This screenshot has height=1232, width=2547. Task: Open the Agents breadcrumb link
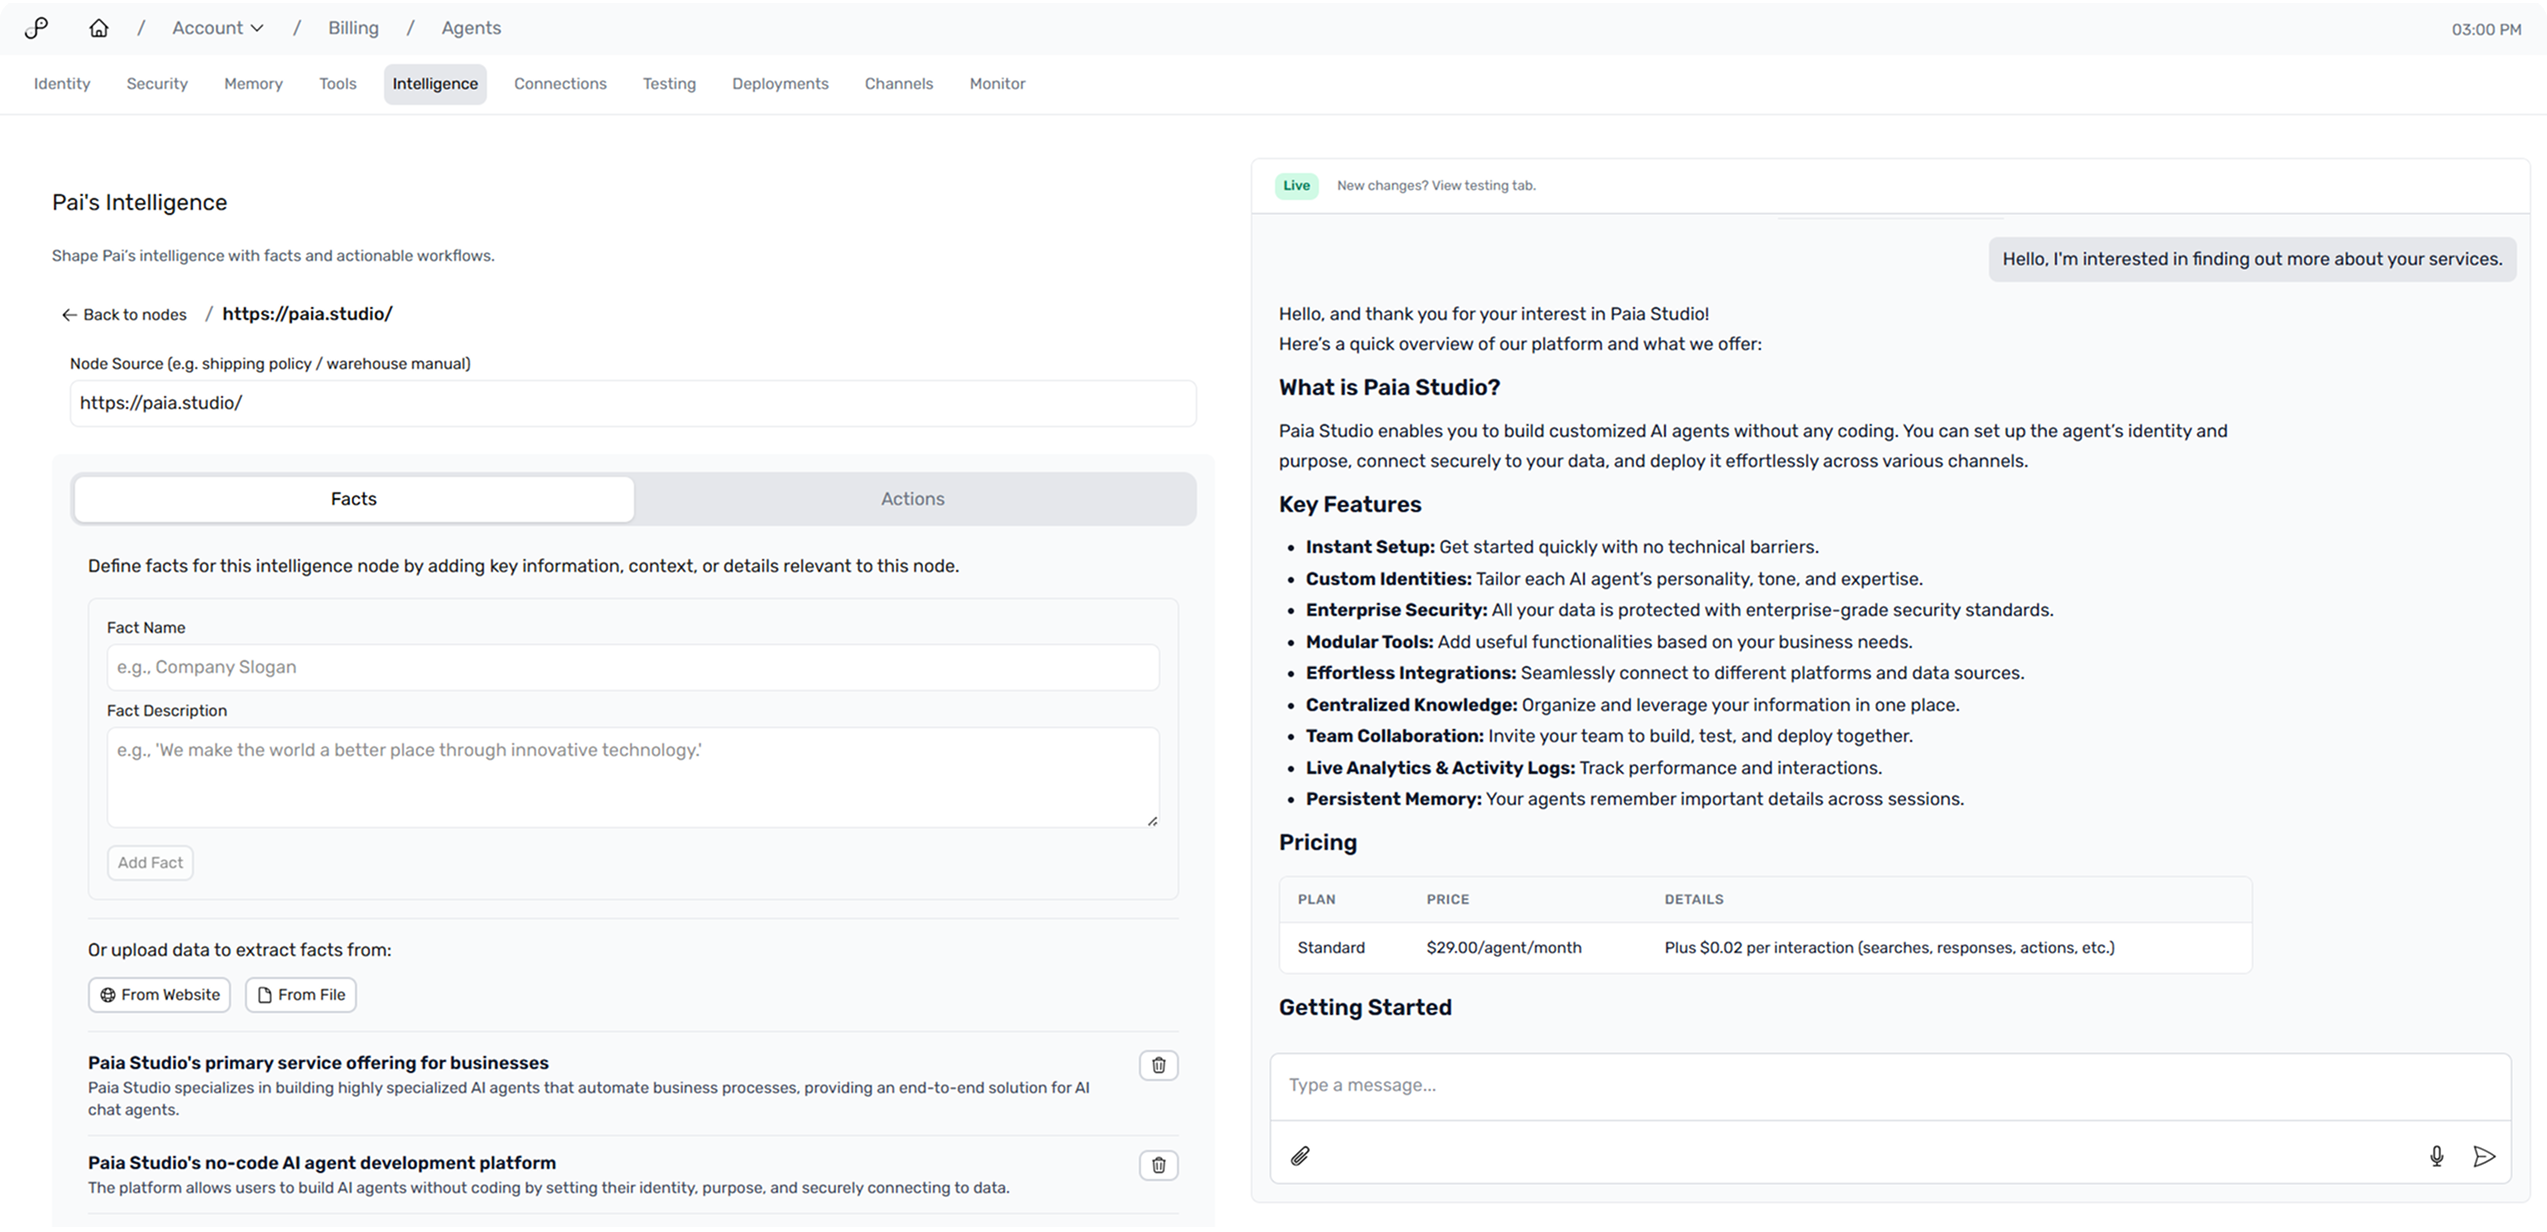(471, 28)
